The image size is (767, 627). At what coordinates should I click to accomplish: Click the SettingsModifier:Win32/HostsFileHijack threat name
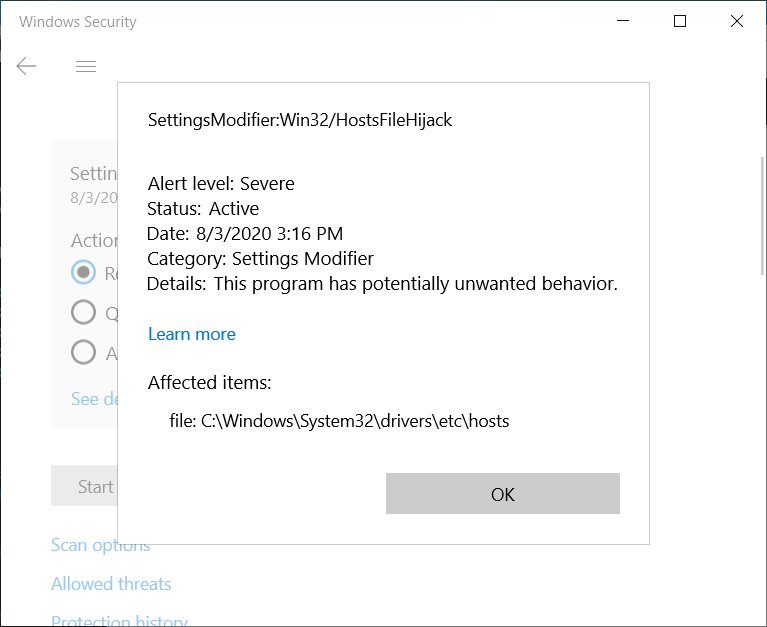tap(300, 120)
